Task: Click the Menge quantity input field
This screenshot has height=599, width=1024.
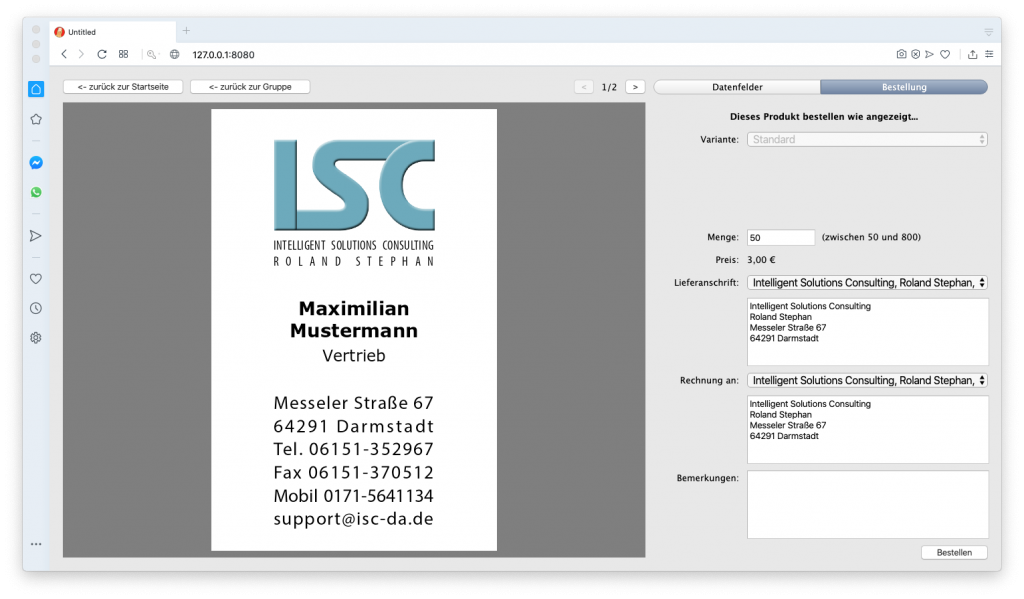Action: pyautogui.click(x=781, y=238)
